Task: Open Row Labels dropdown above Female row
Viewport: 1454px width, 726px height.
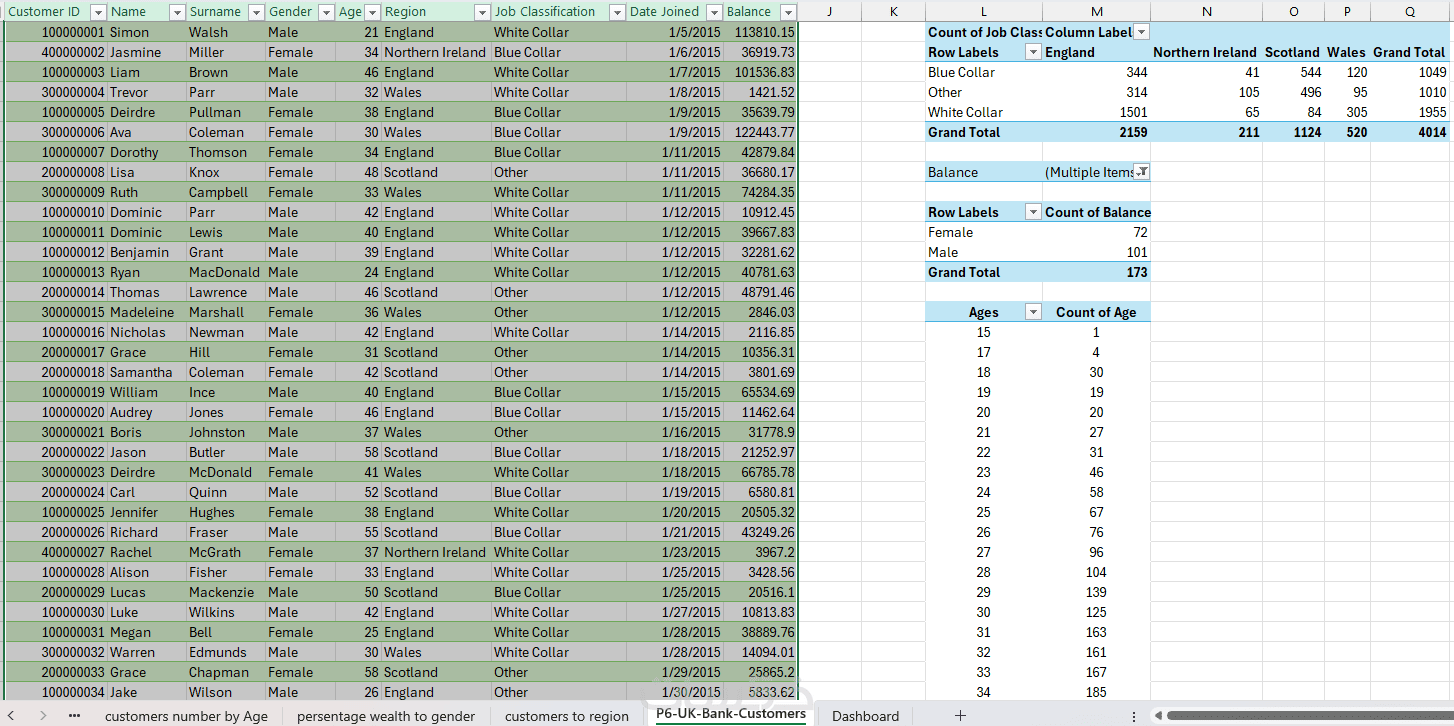Action: pyautogui.click(x=1033, y=212)
